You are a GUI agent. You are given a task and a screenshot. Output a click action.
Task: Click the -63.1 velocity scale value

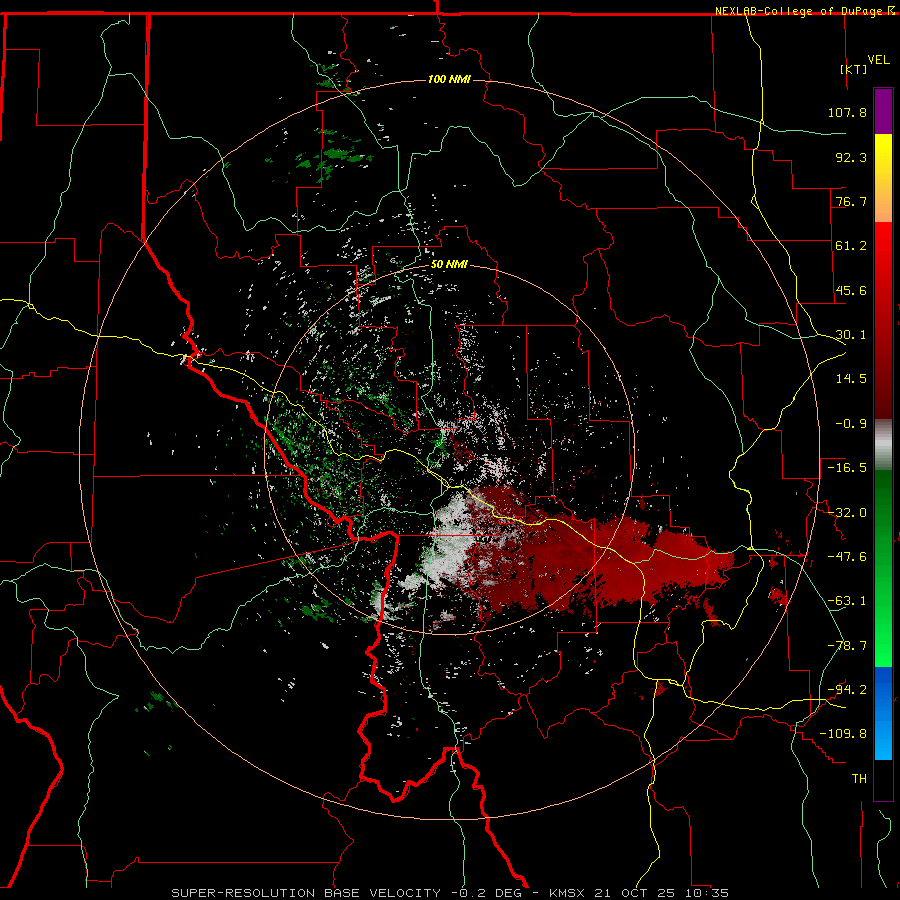click(847, 601)
